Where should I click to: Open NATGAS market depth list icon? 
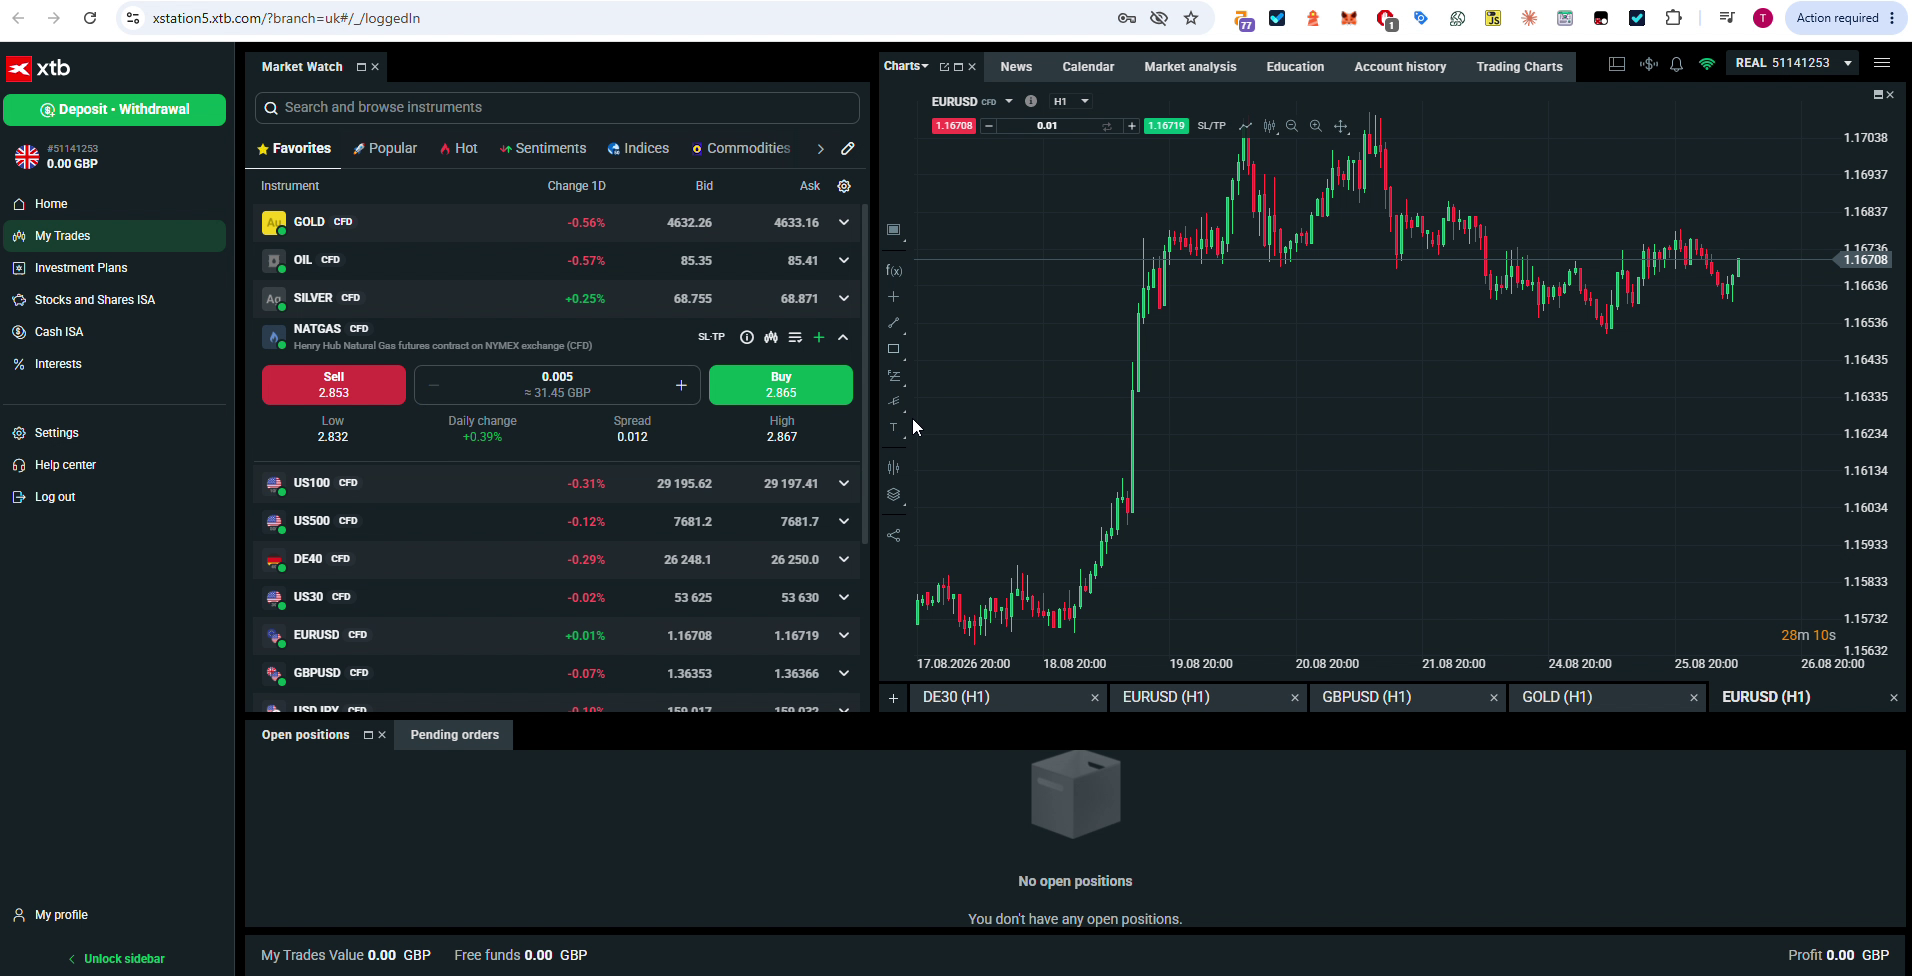click(x=795, y=337)
